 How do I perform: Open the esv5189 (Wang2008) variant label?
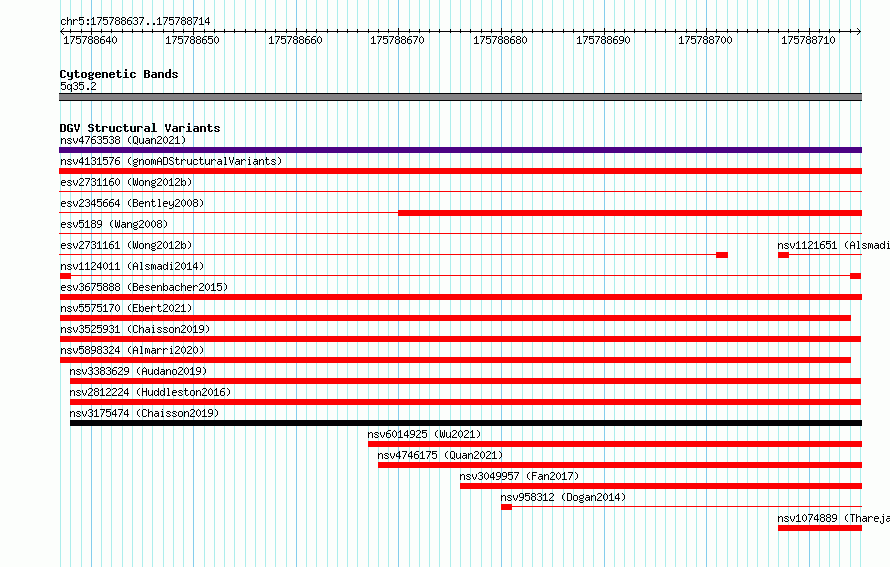point(114,224)
